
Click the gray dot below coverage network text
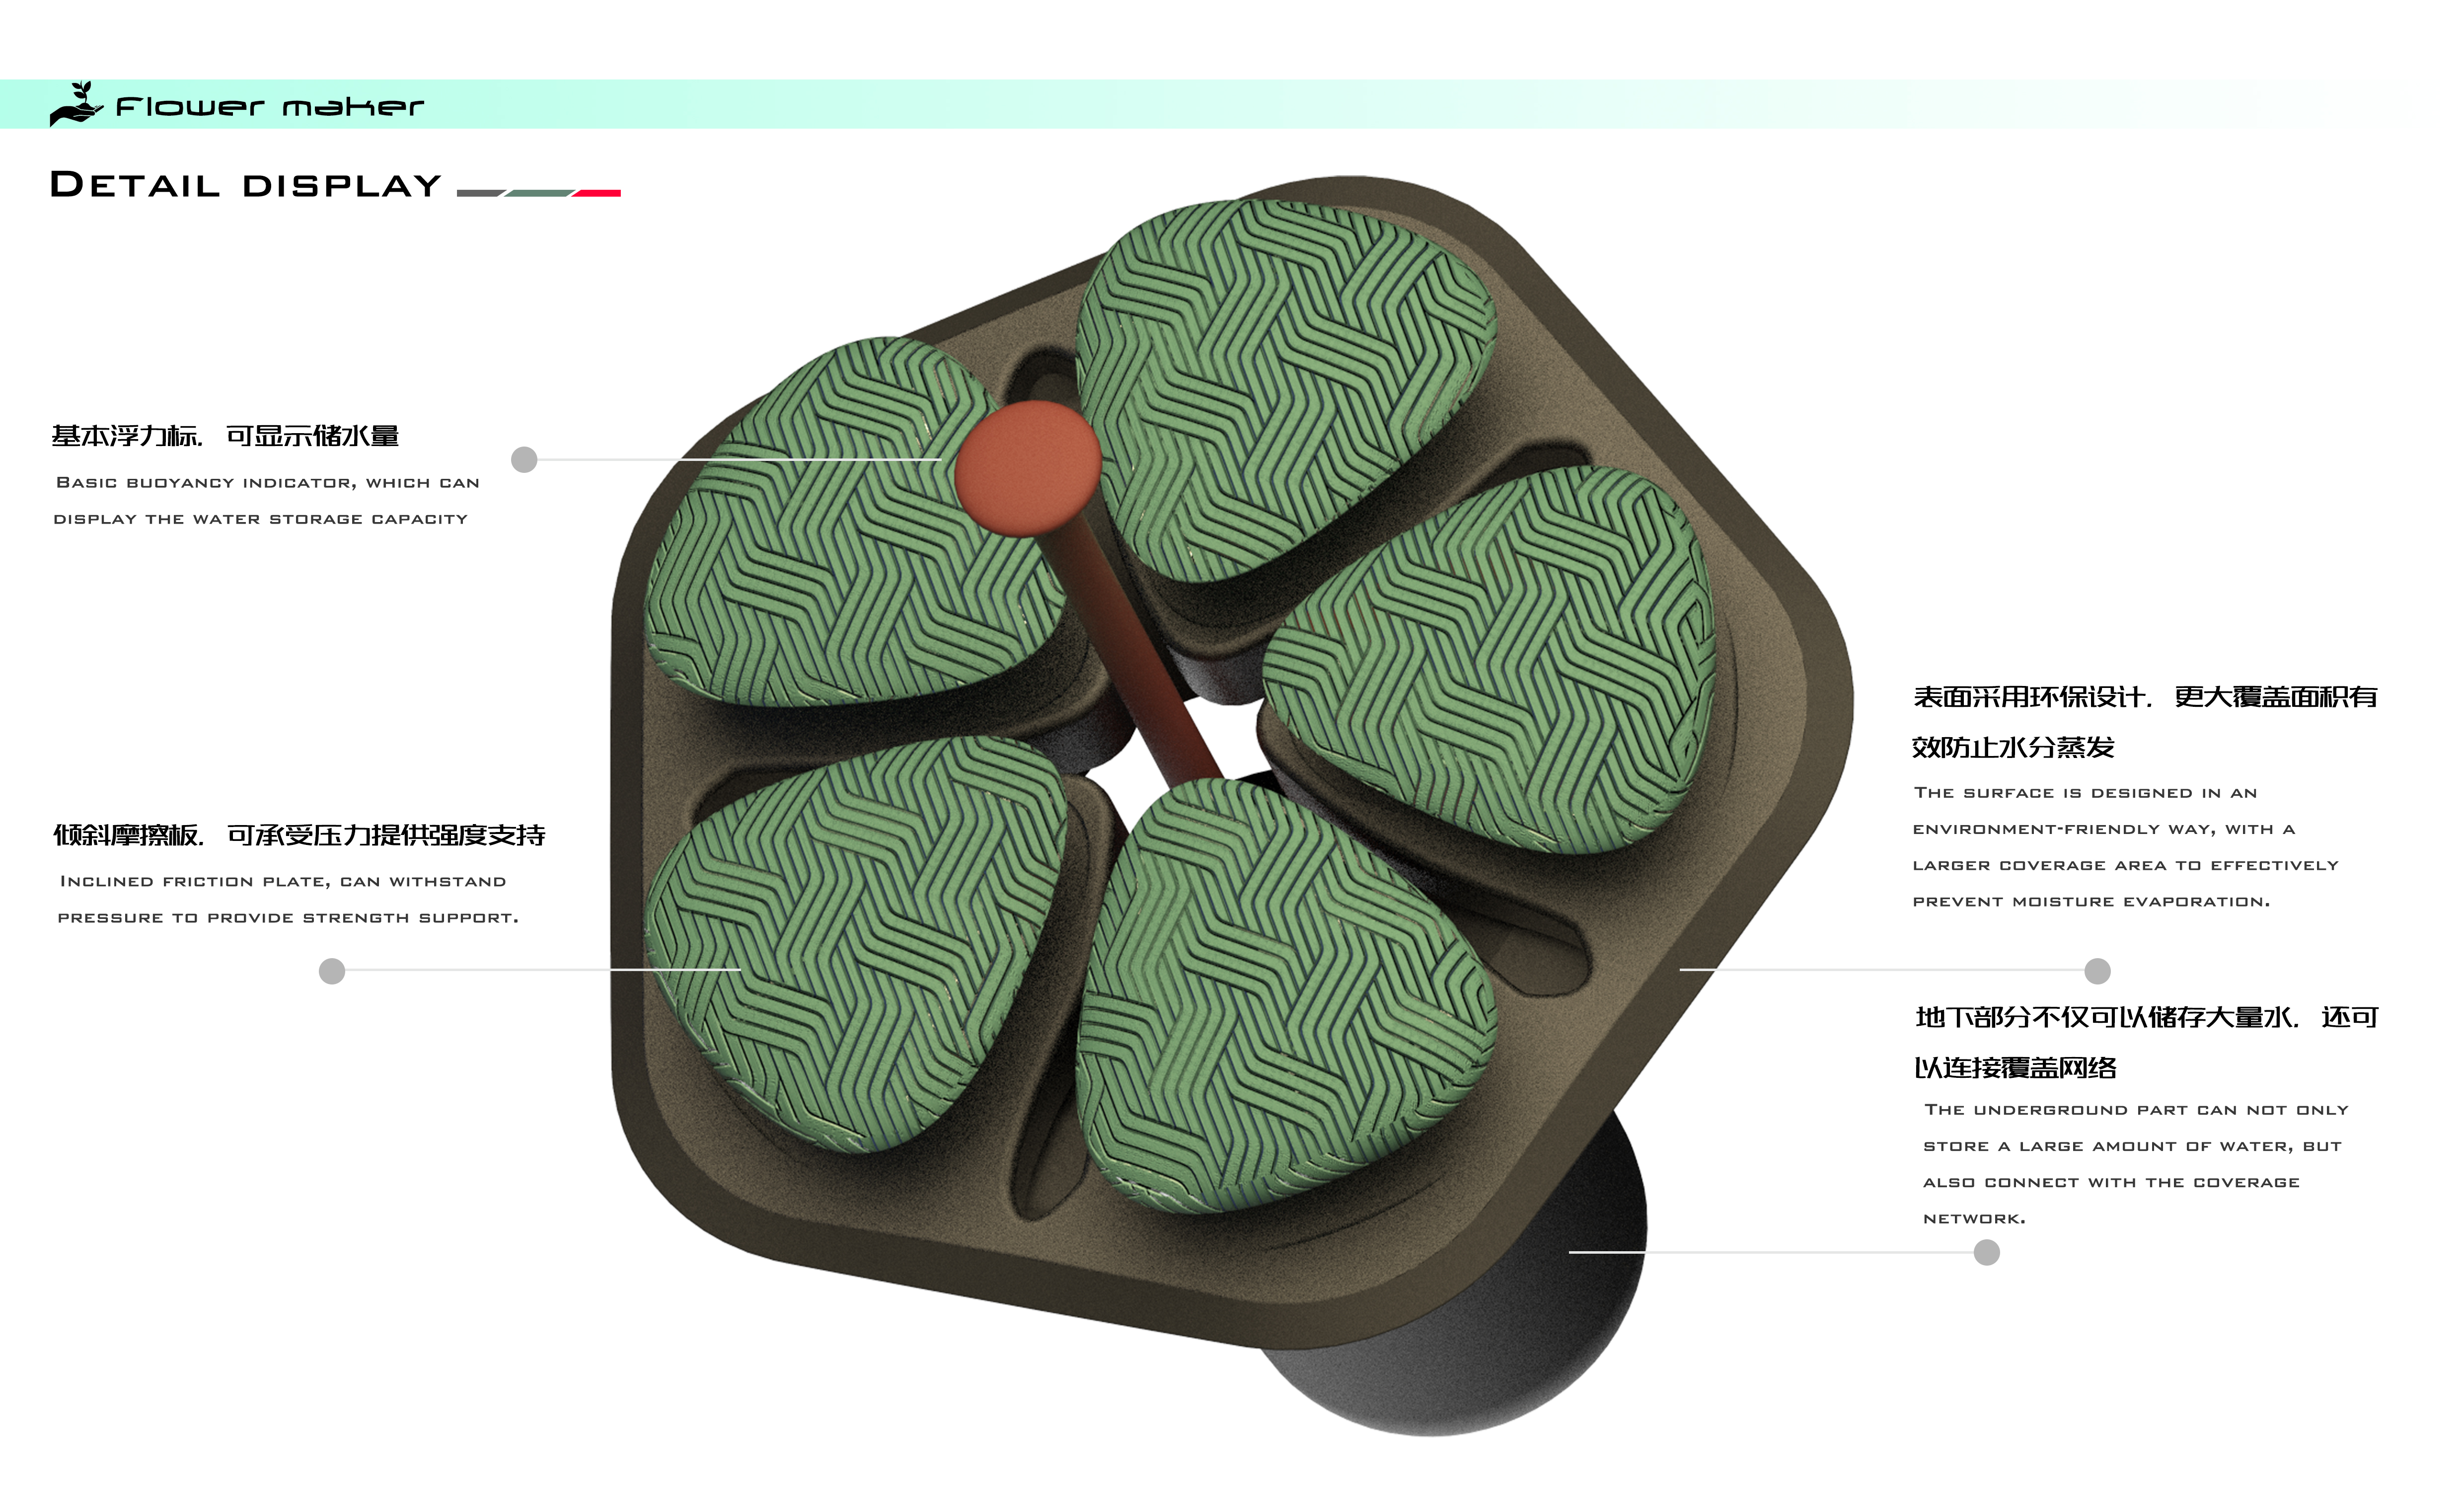[x=1986, y=1253]
